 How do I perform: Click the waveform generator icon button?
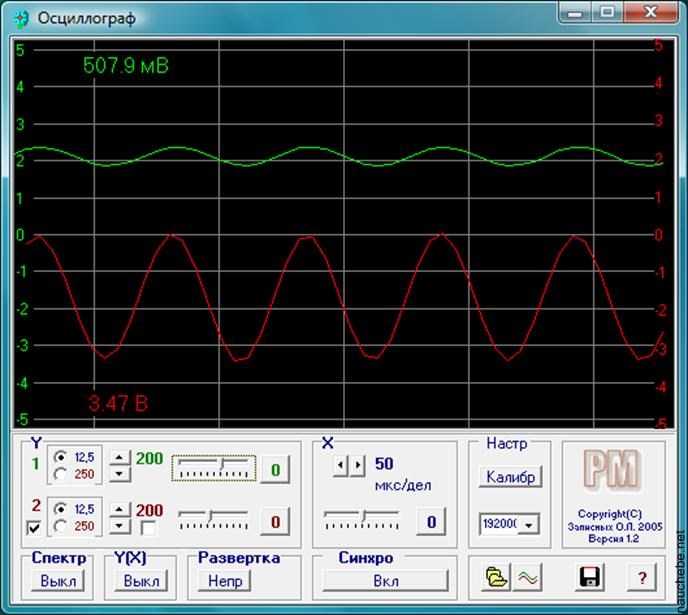[x=528, y=577]
